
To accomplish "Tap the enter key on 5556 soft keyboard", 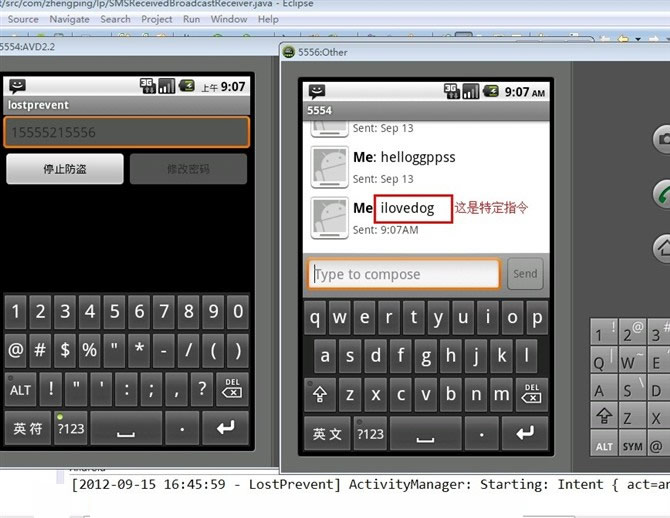I will click(525, 434).
